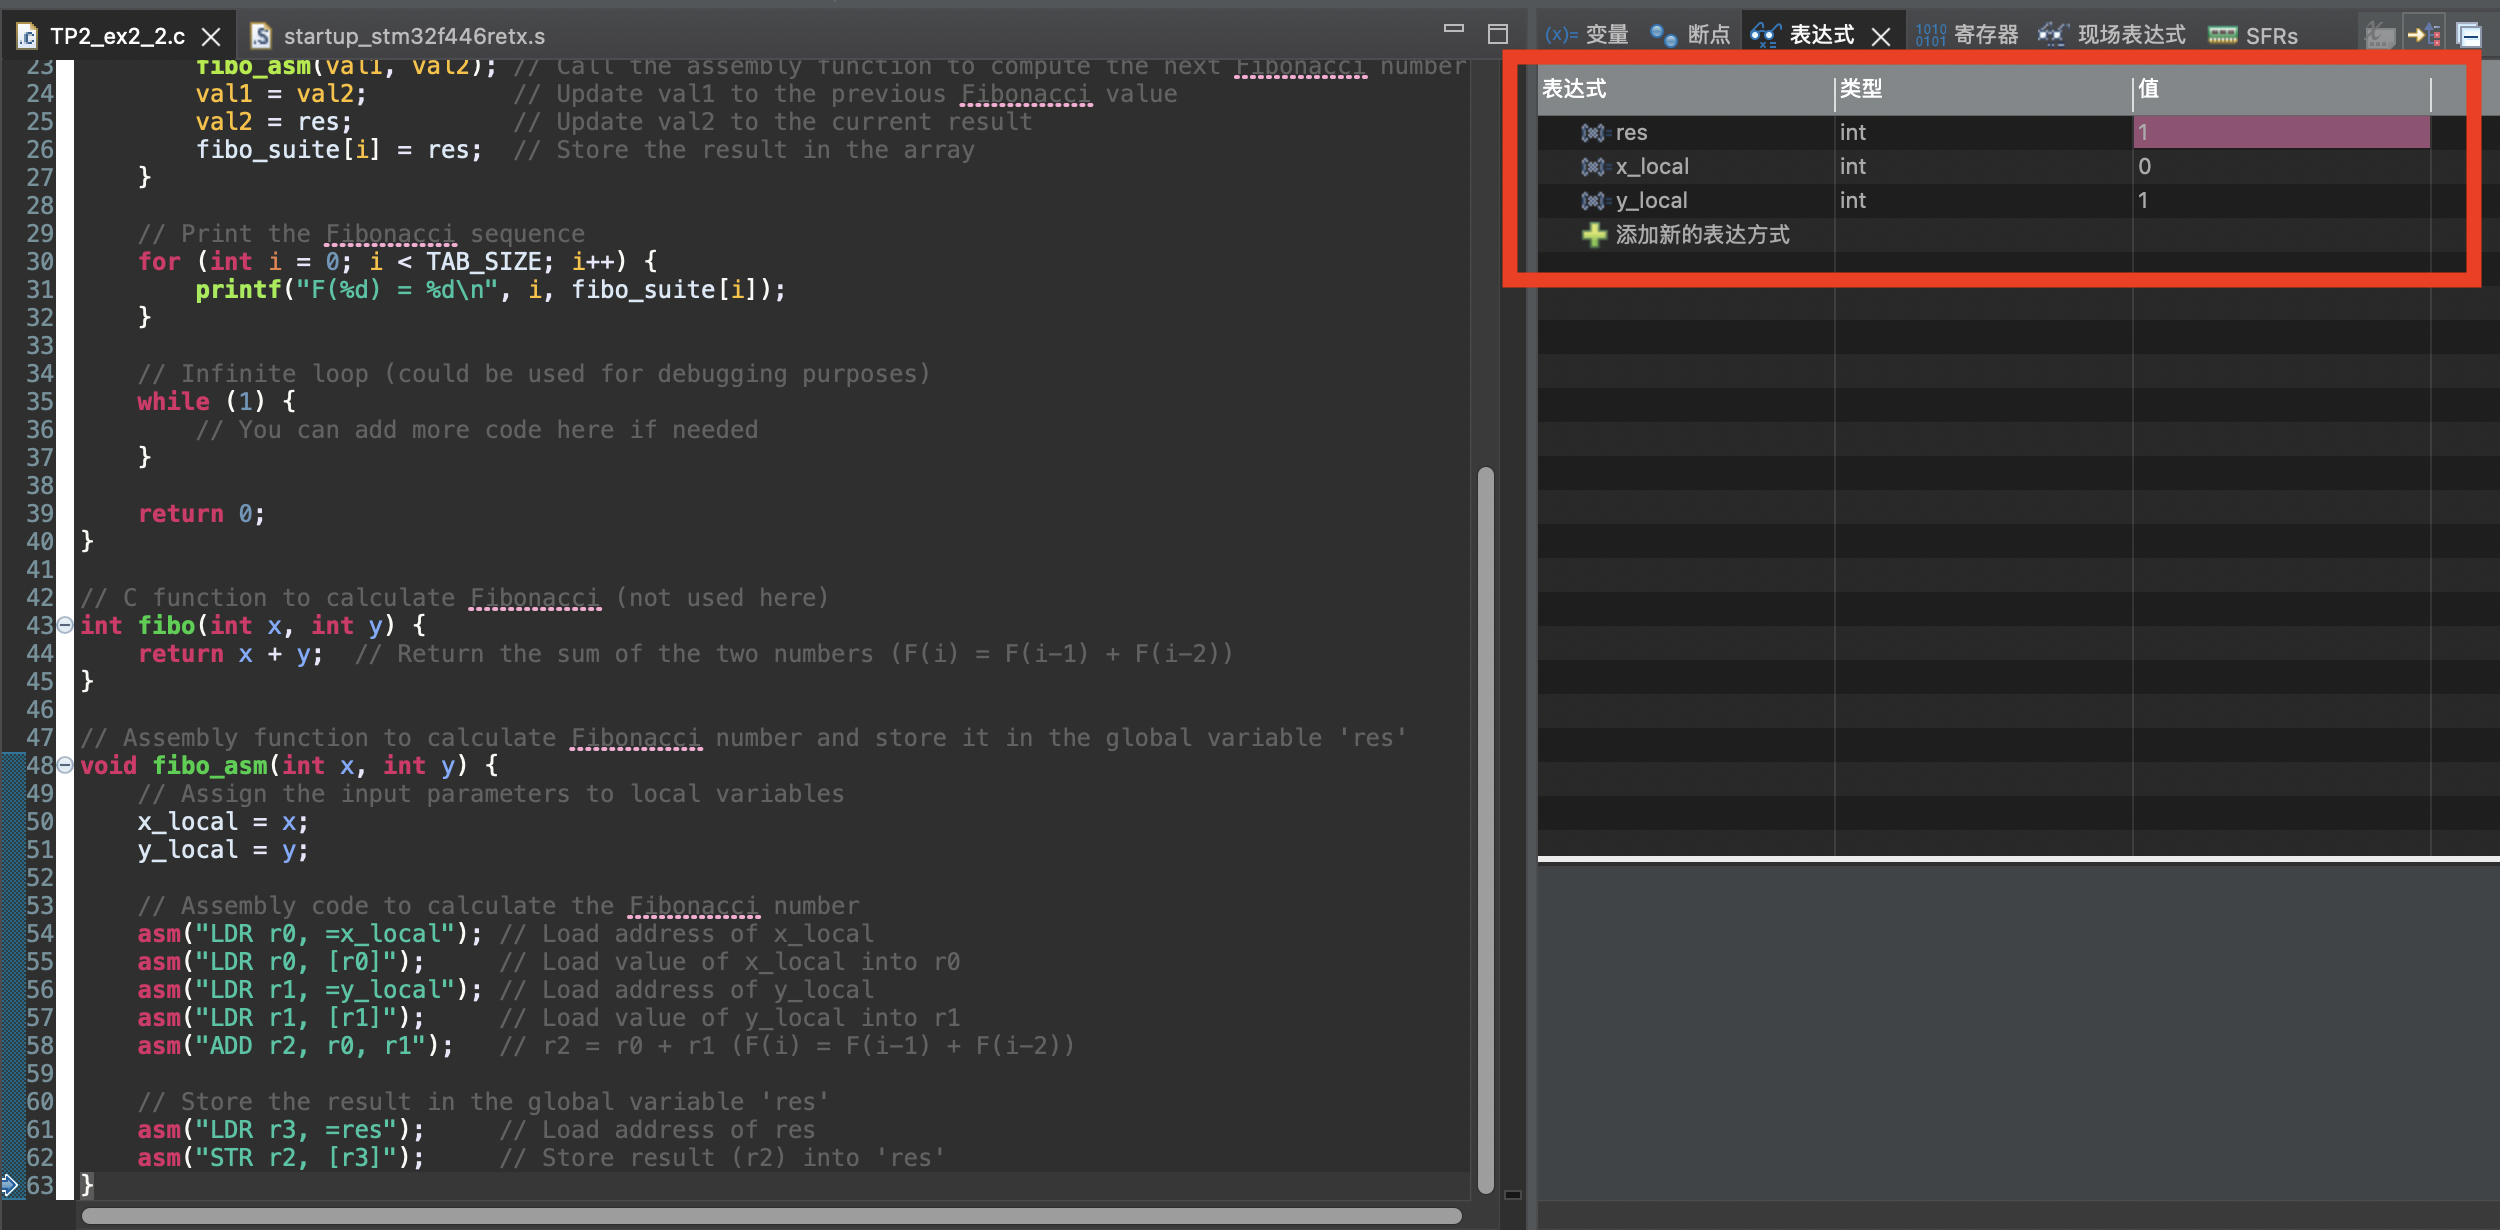Viewport: 2500px width, 1230px height.
Task: Collapse the fibo function at line 43
Action: (65, 625)
